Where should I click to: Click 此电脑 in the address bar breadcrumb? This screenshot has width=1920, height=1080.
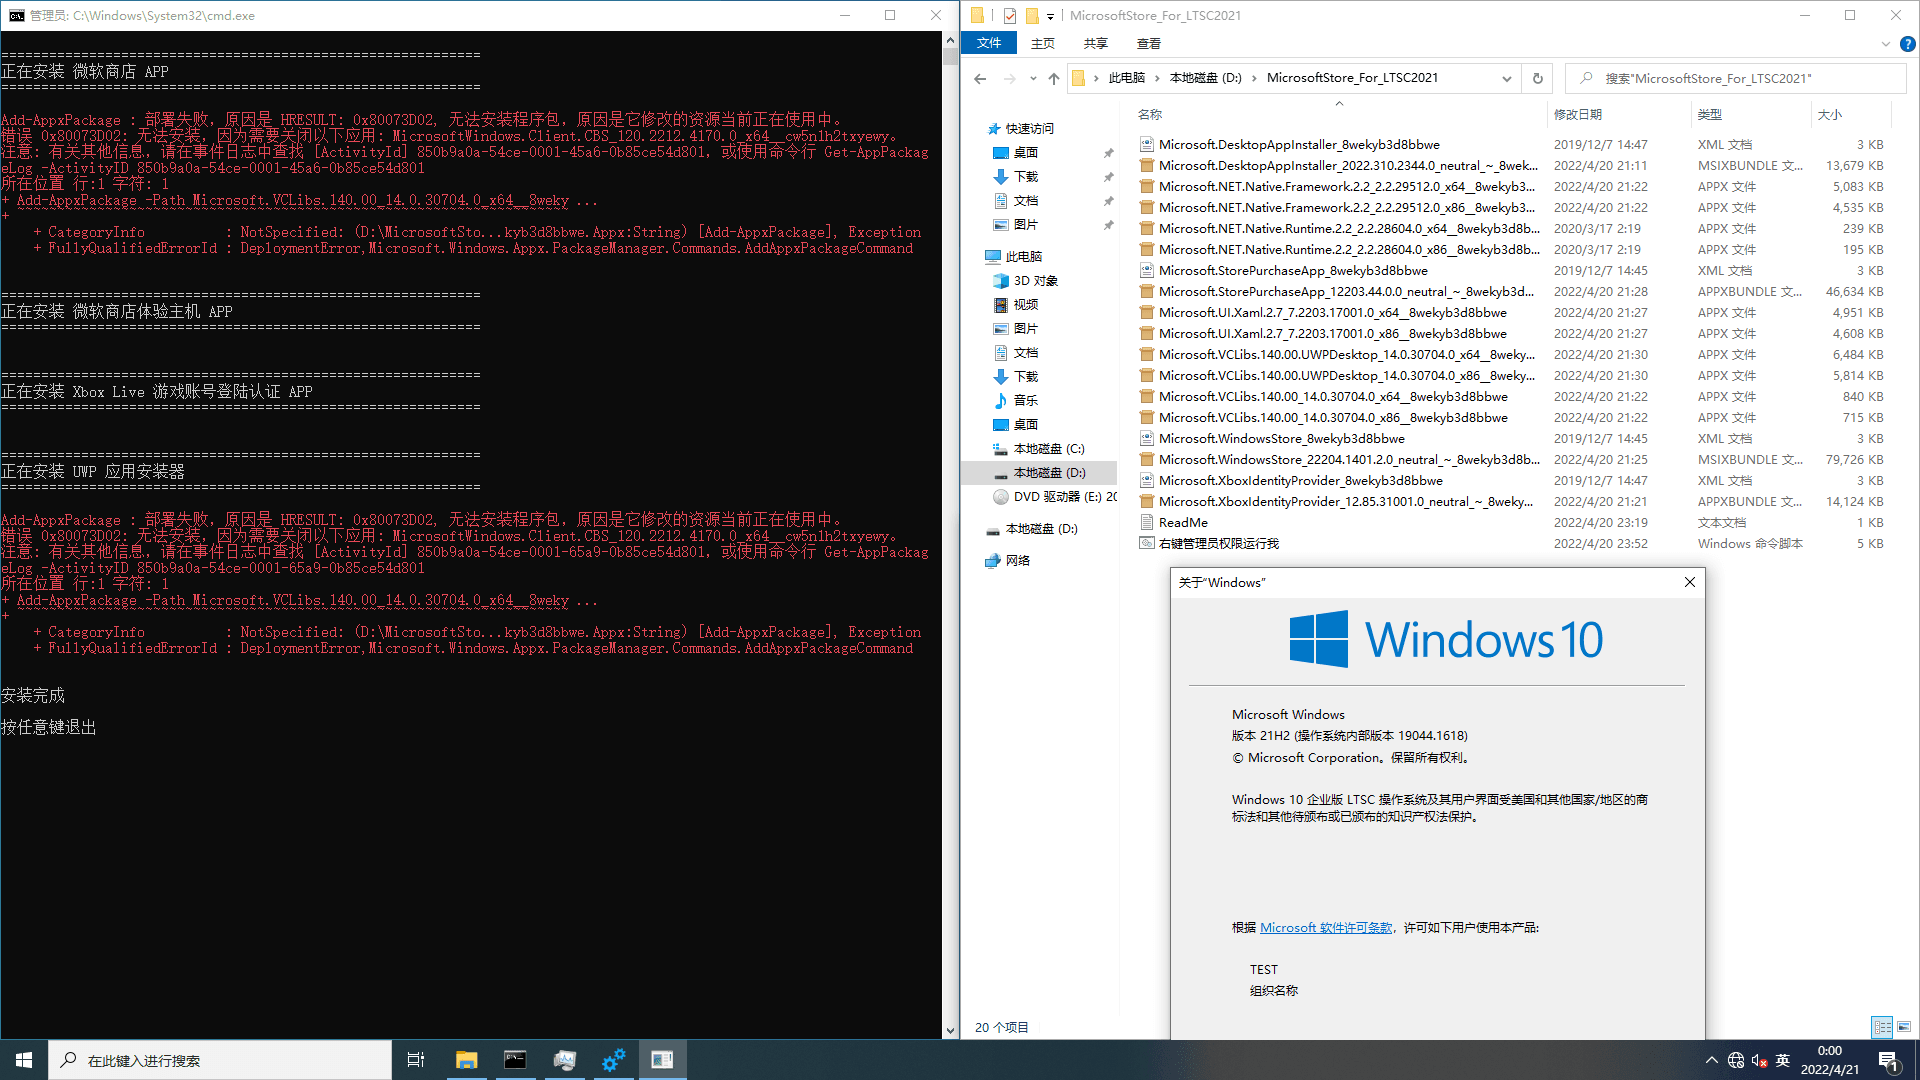coord(1127,78)
